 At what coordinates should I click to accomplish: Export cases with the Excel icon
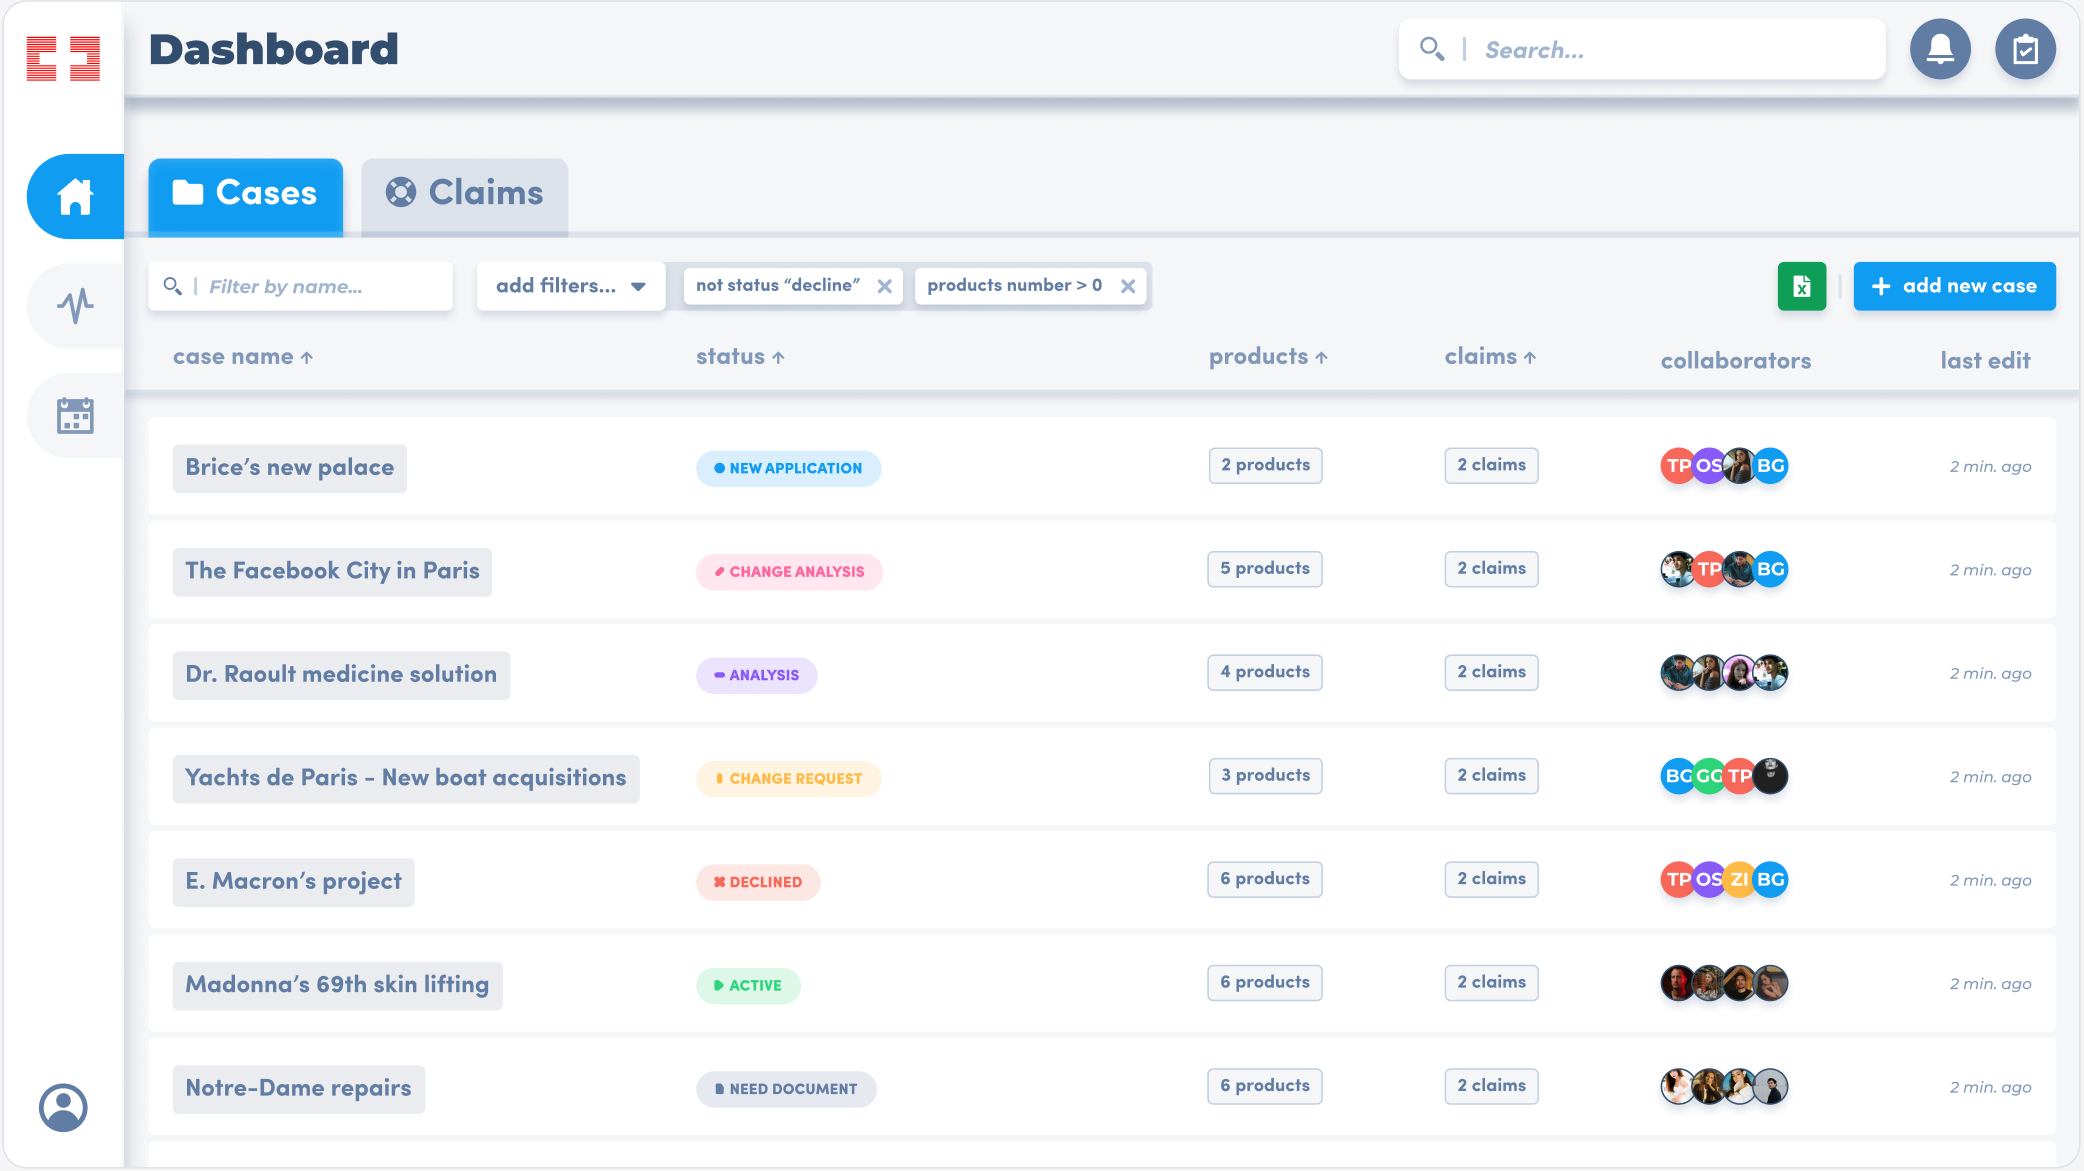[x=1802, y=287]
